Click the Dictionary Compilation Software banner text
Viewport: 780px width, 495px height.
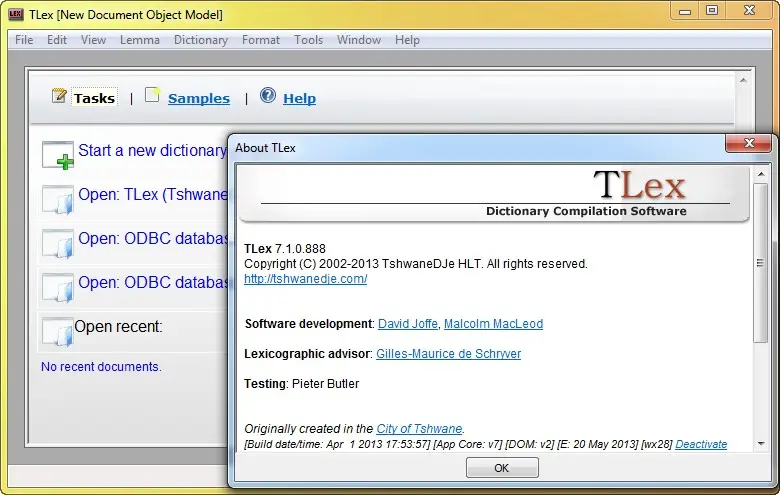pos(586,211)
